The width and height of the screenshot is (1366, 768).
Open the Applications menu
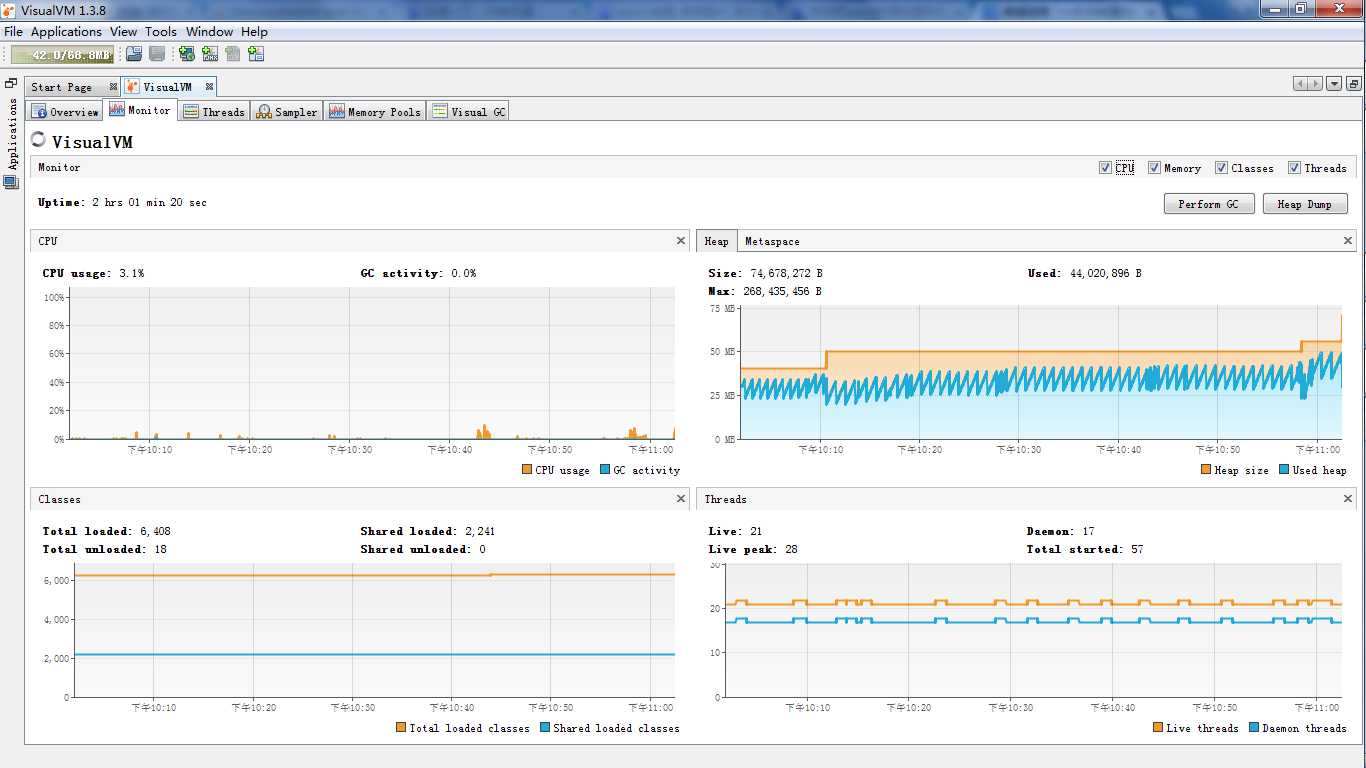[x=66, y=32]
